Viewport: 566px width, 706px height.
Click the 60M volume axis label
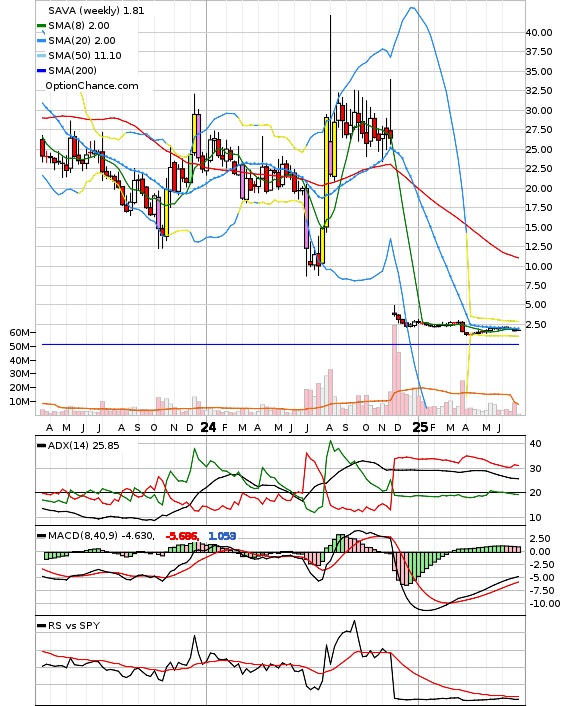[19, 332]
